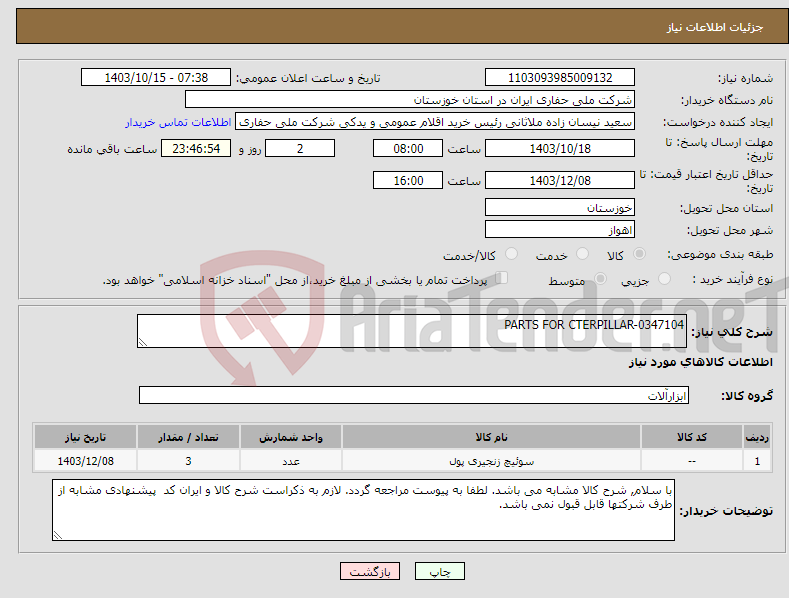Select the کالا radio button
This screenshot has width=789, height=598.
639,254
